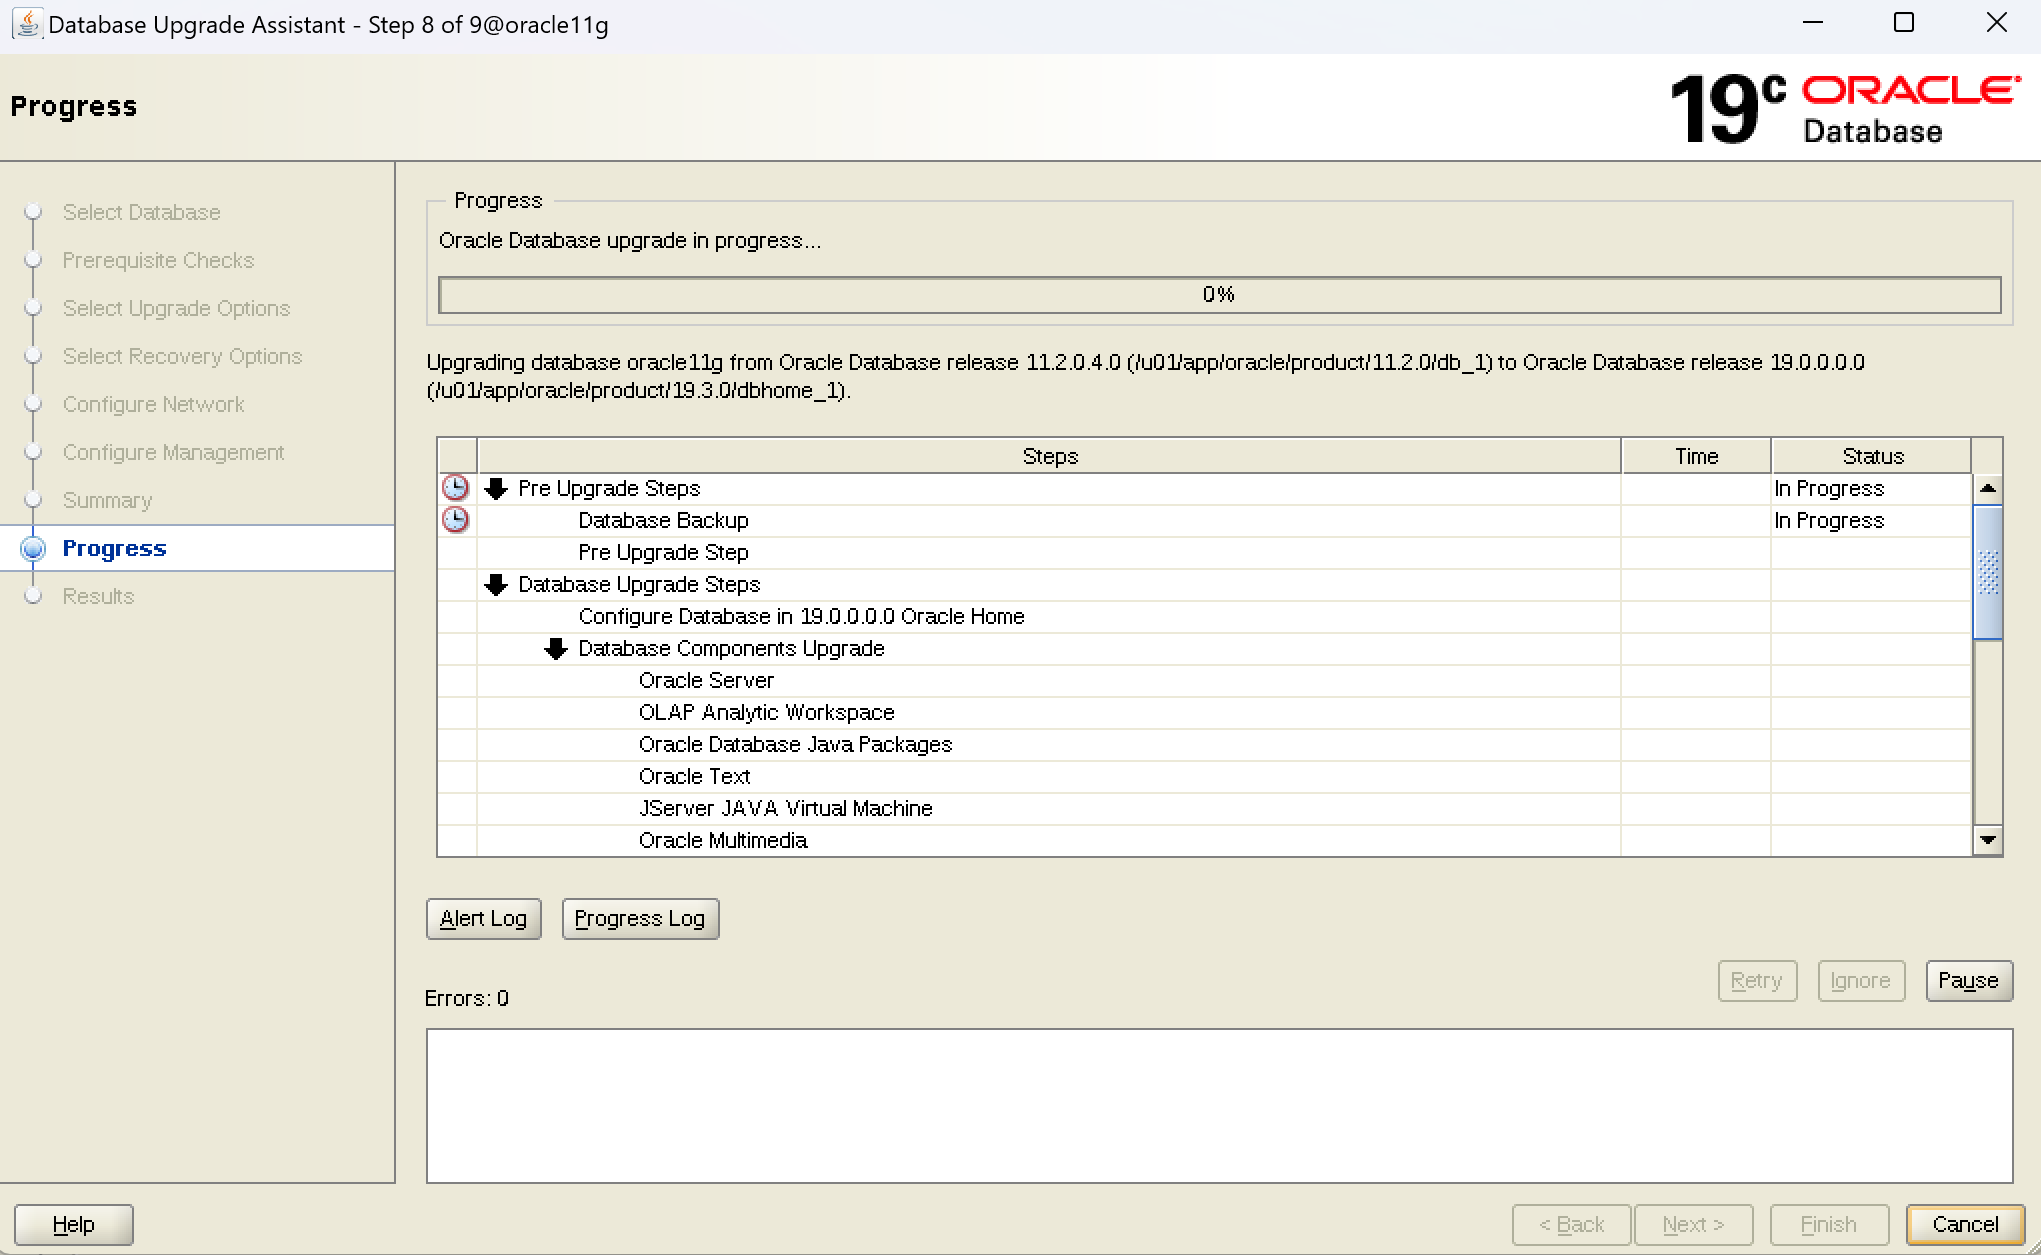The height and width of the screenshot is (1255, 2041).
Task: Collapse the Pre Upgrade Steps arrow
Action: click(x=496, y=489)
